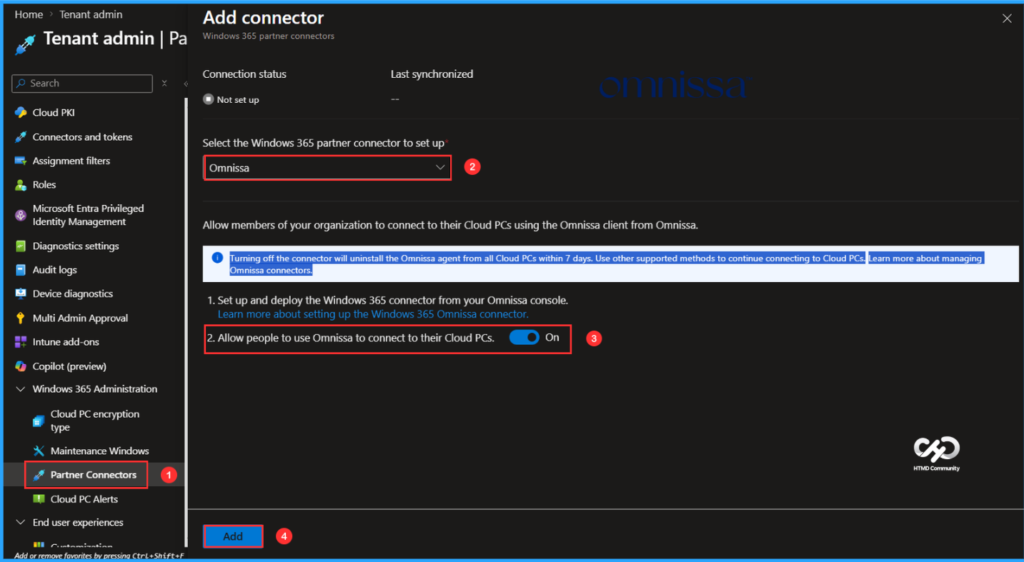Click the Device diagnostics icon
The height and width of the screenshot is (562, 1024).
point(20,294)
